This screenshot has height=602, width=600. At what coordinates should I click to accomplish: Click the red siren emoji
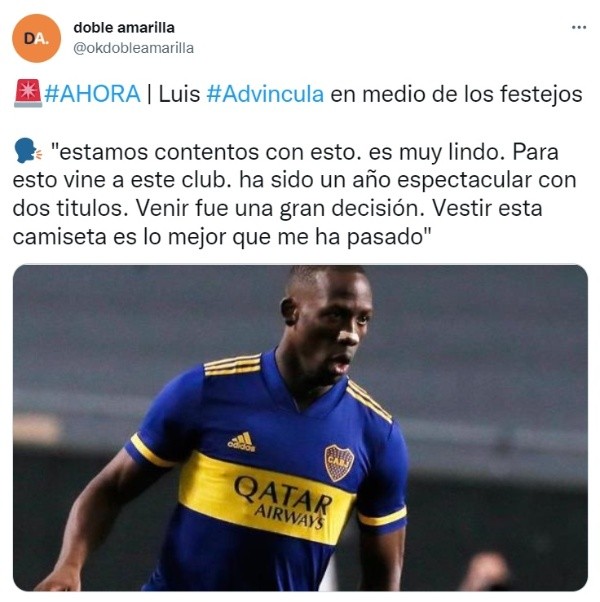point(28,93)
